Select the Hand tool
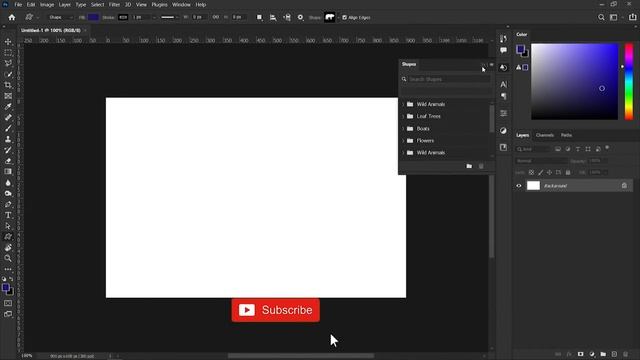 pos(8,247)
